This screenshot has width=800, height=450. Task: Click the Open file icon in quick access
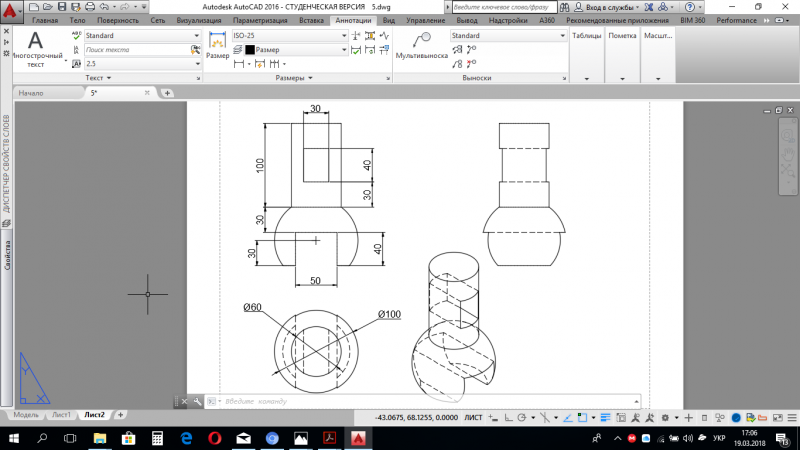click(x=47, y=7)
